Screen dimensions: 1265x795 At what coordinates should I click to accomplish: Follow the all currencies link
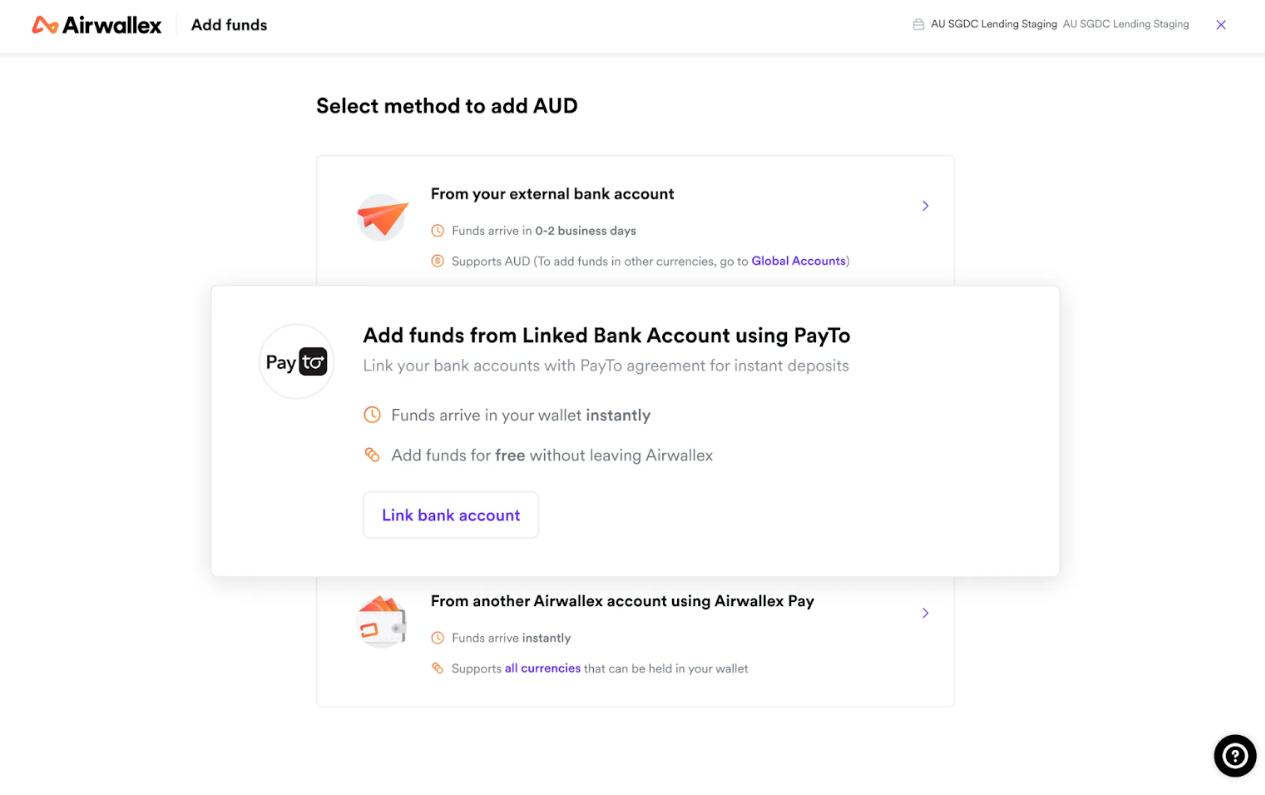(x=542, y=668)
